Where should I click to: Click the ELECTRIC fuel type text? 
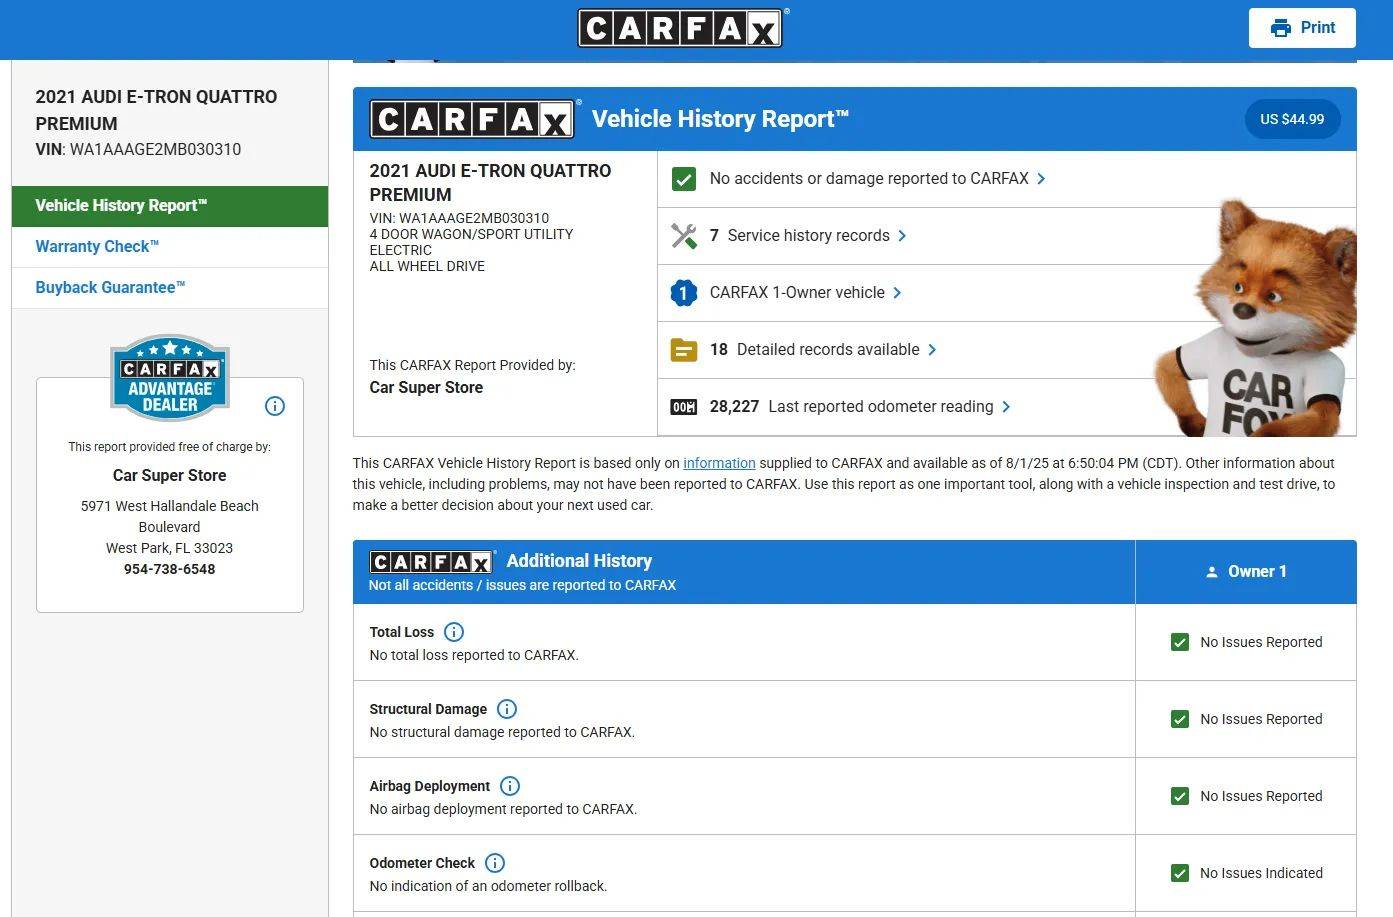coord(401,250)
